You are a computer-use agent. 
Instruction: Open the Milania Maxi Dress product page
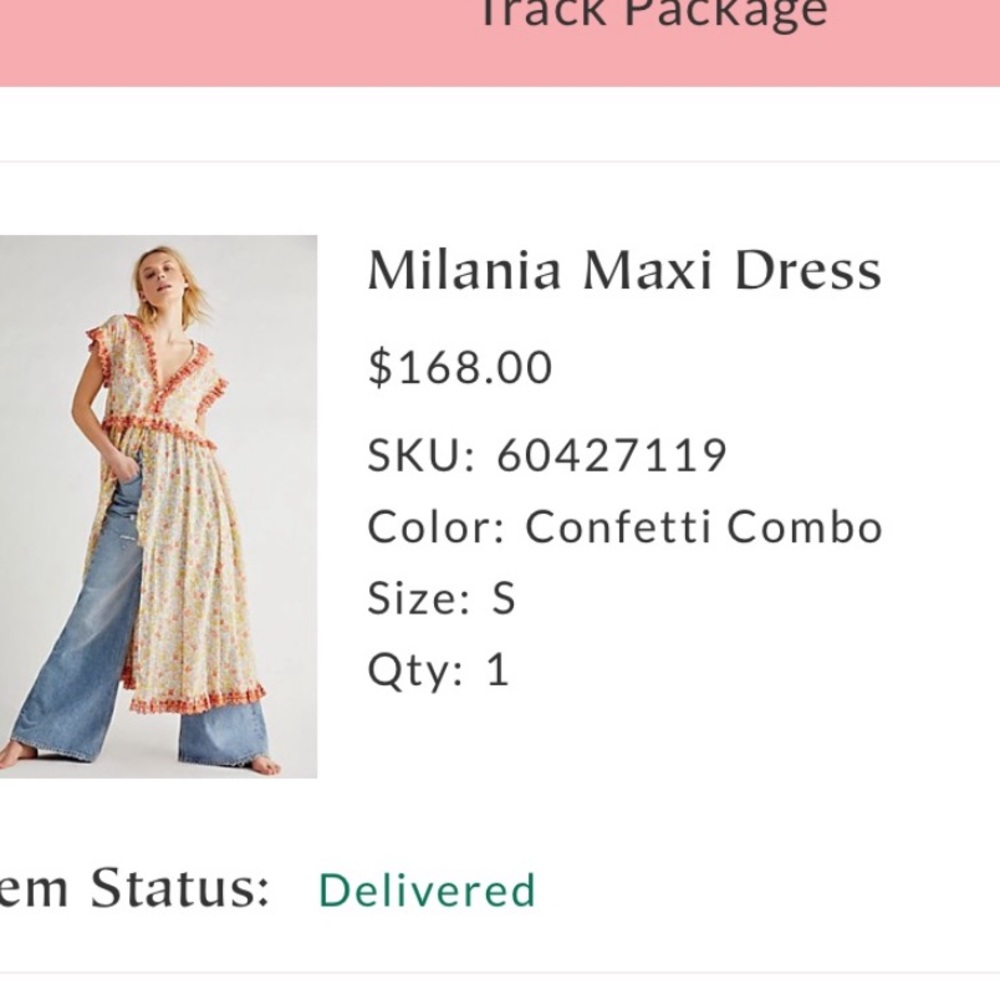pyautogui.click(x=624, y=268)
